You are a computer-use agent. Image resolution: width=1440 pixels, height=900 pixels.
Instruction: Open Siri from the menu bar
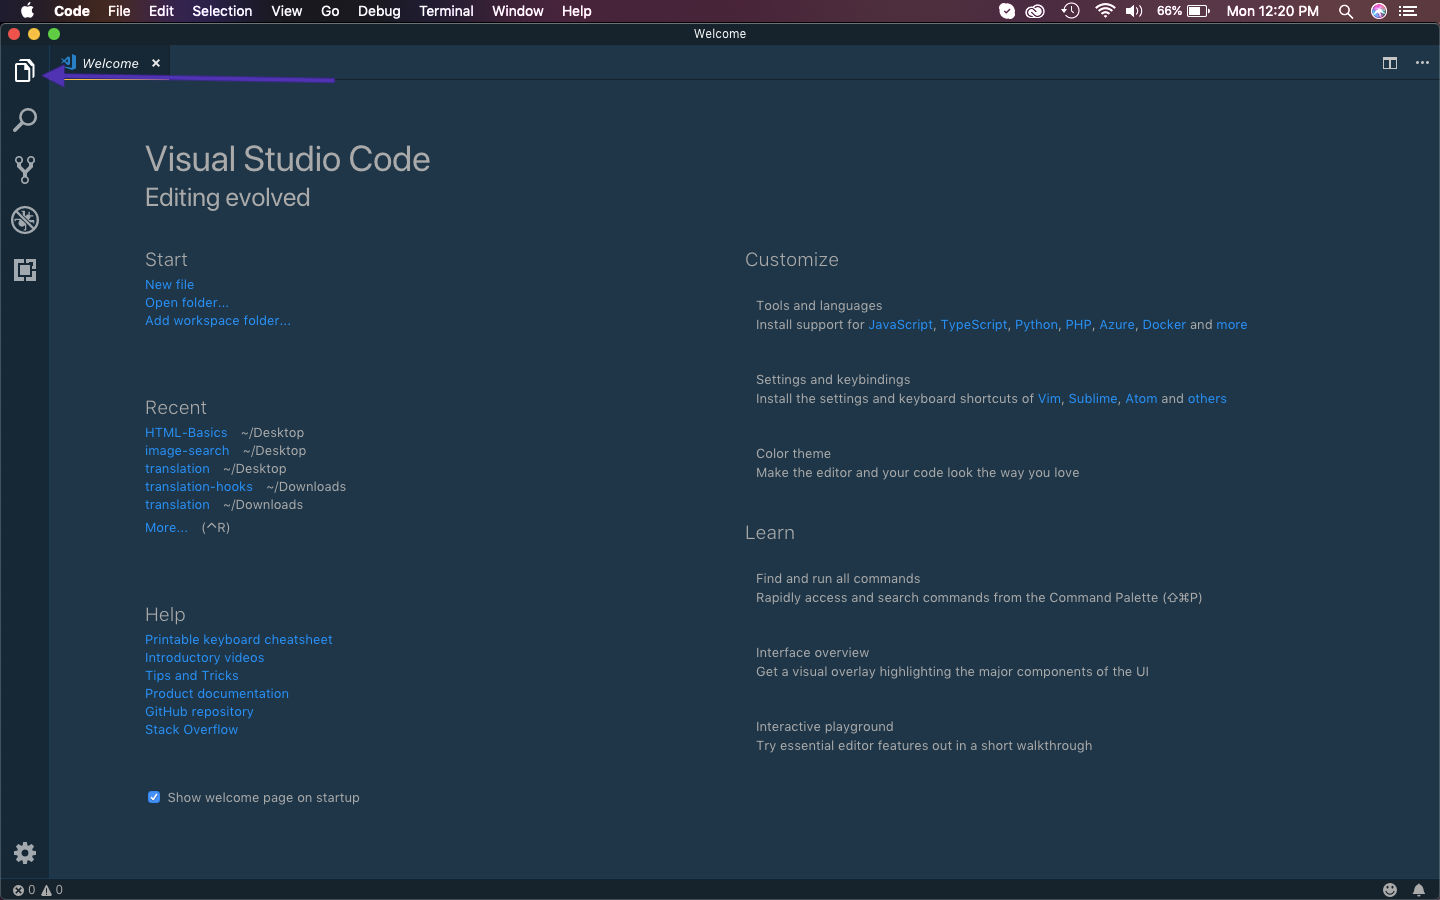[1379, 11]
